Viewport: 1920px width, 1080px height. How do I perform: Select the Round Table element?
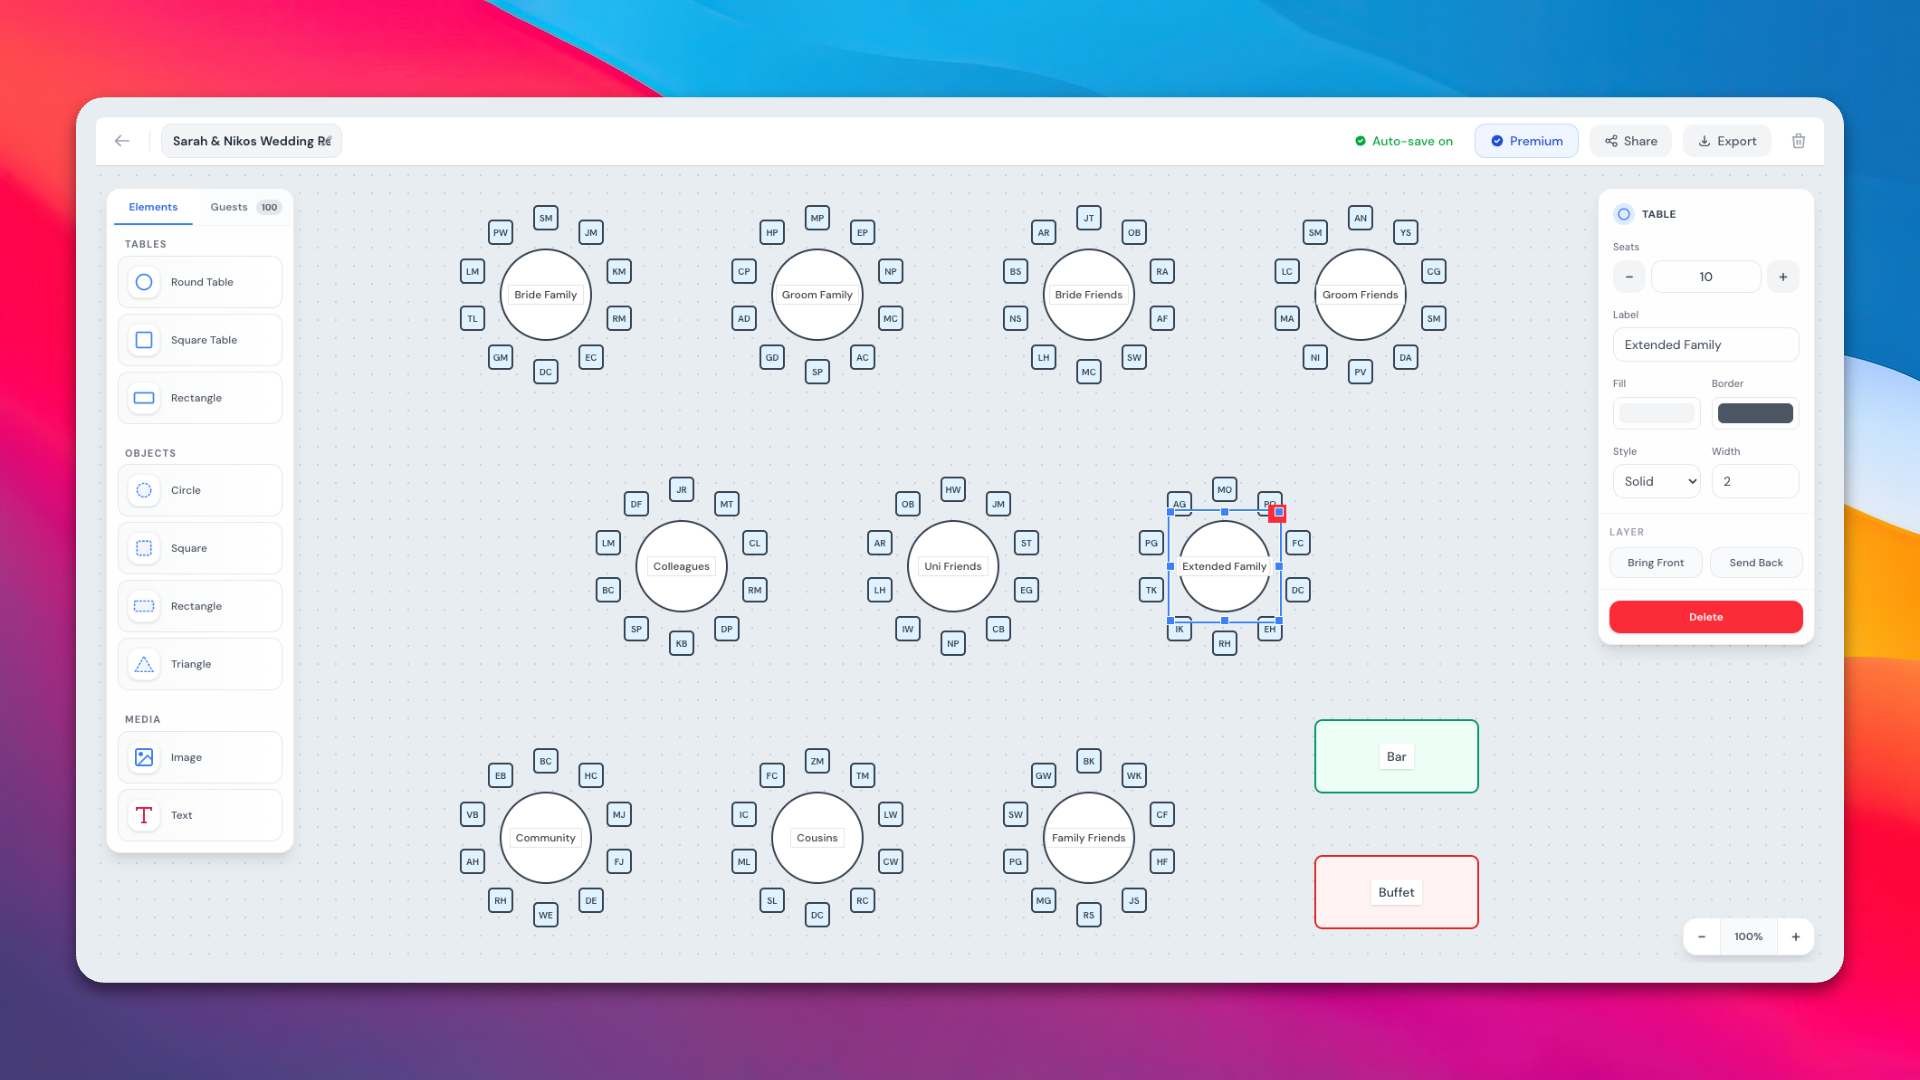coord(200,282)
